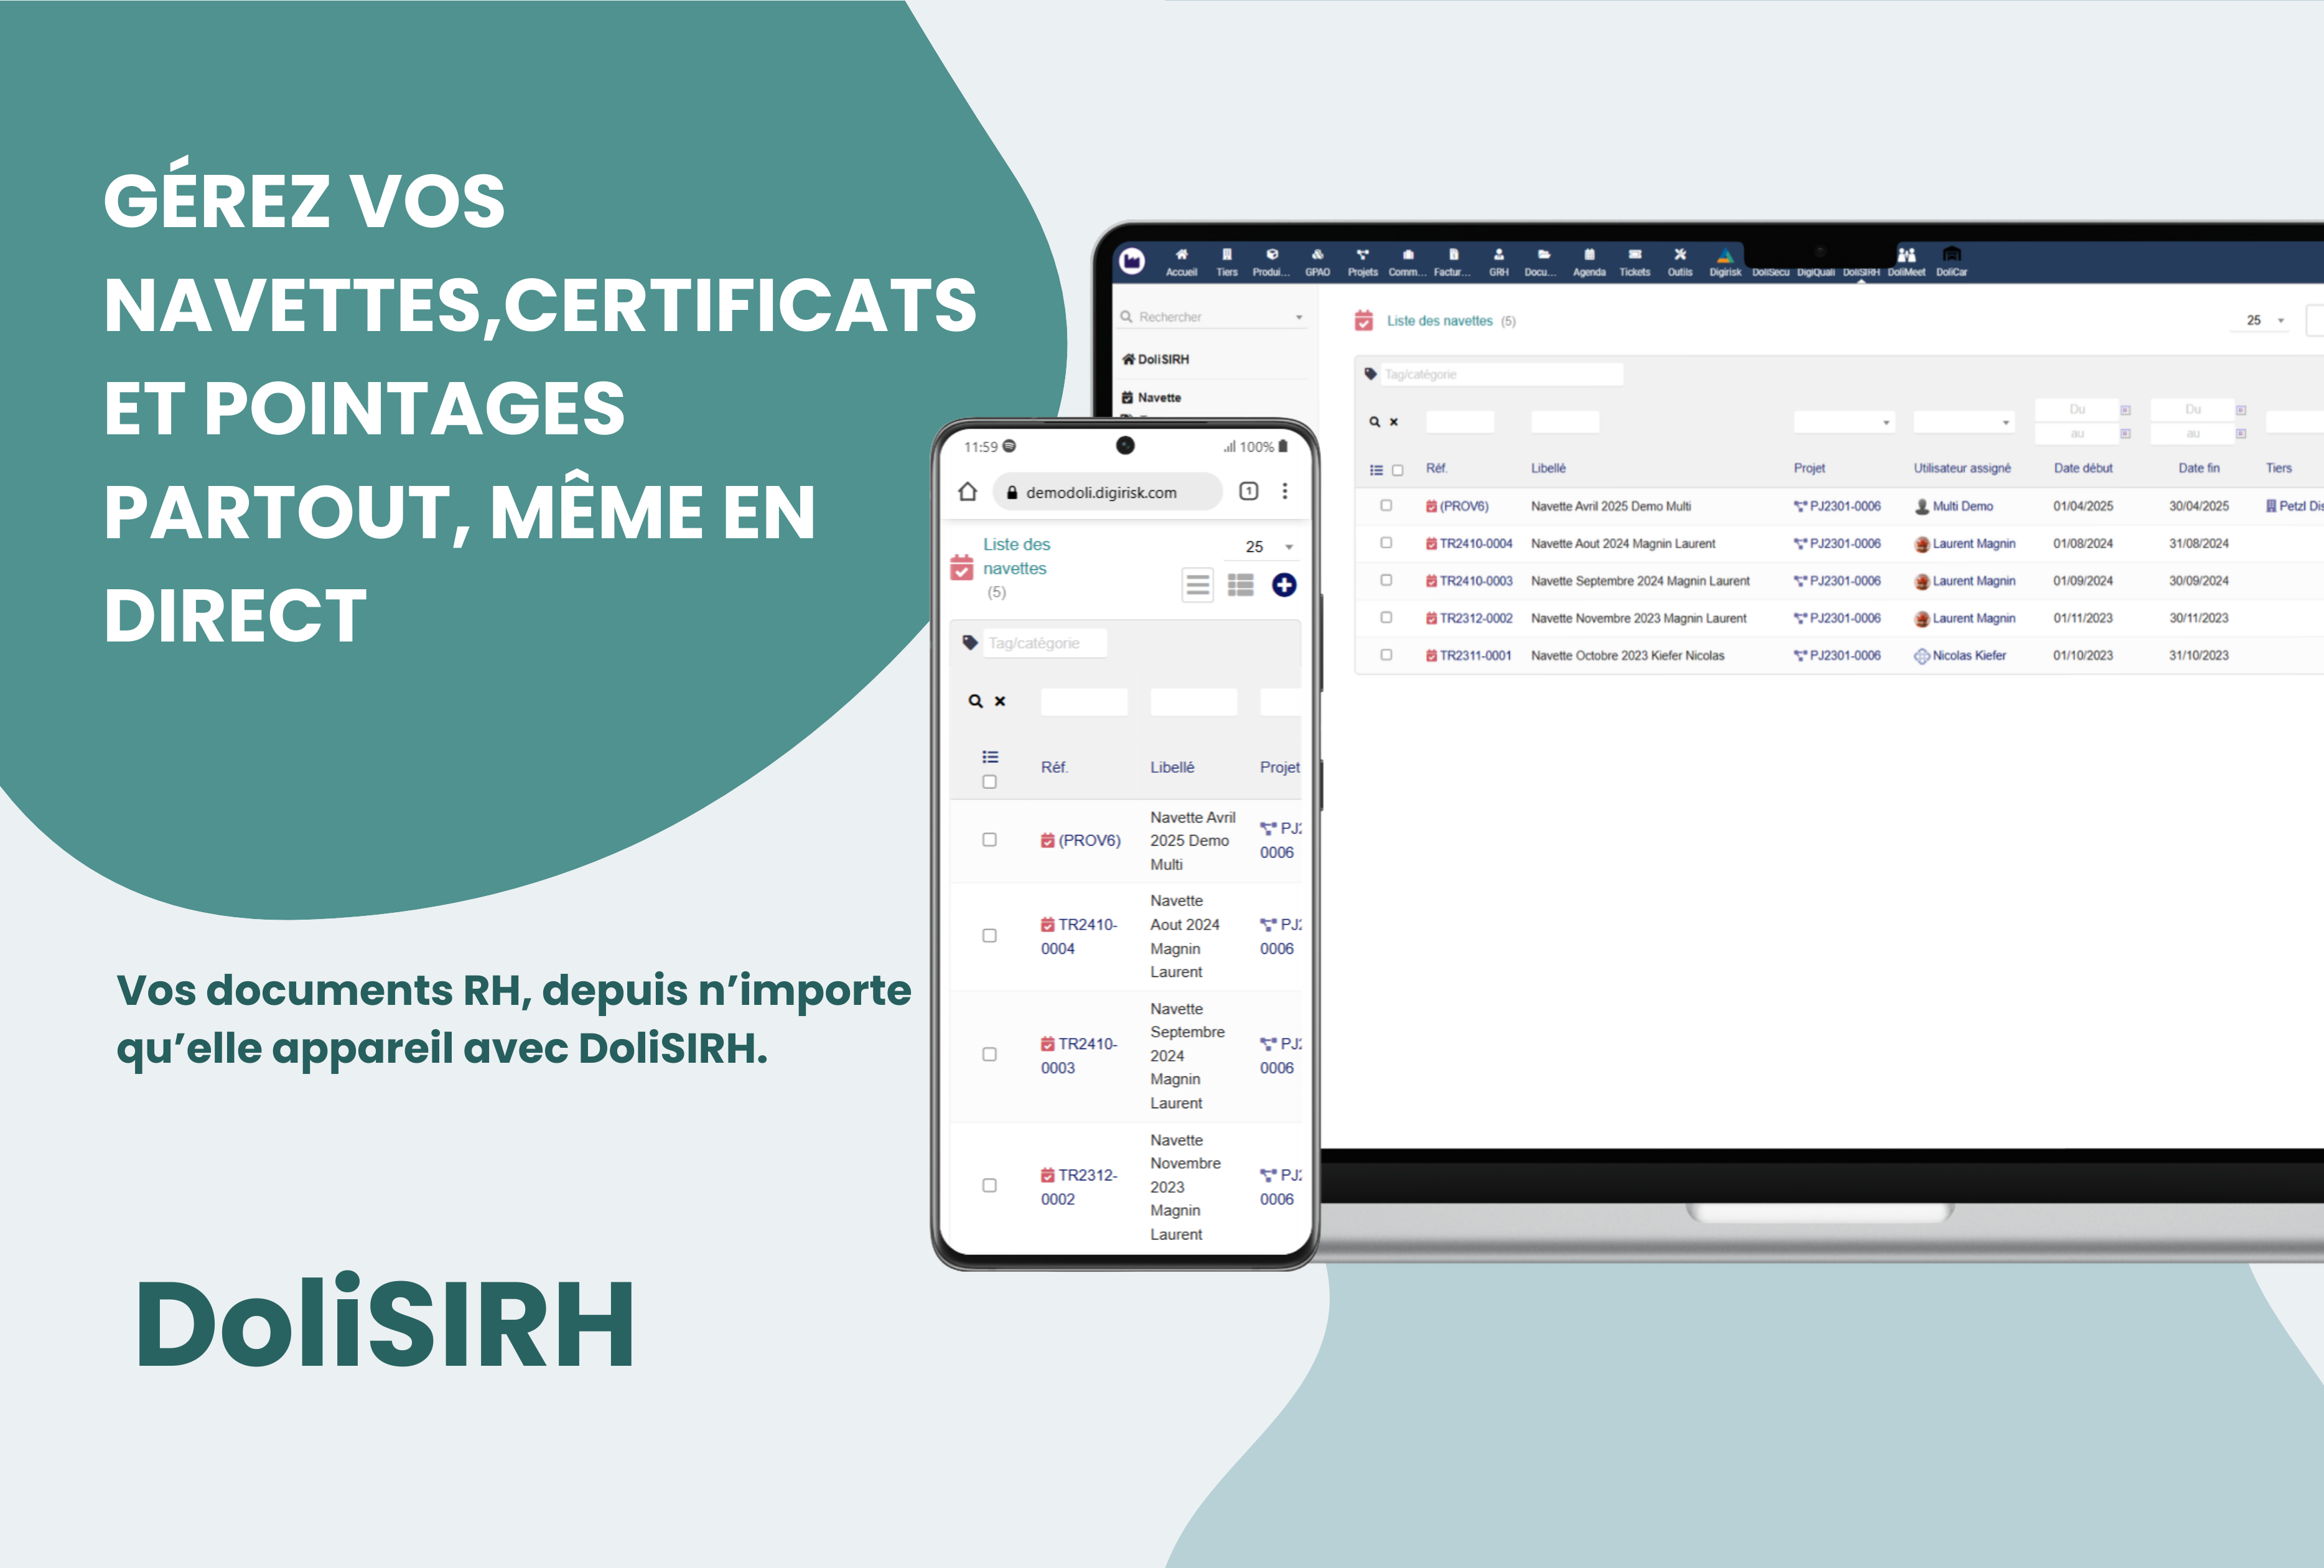Click the phone Tag/catégorie input field

coord(1045,643)
